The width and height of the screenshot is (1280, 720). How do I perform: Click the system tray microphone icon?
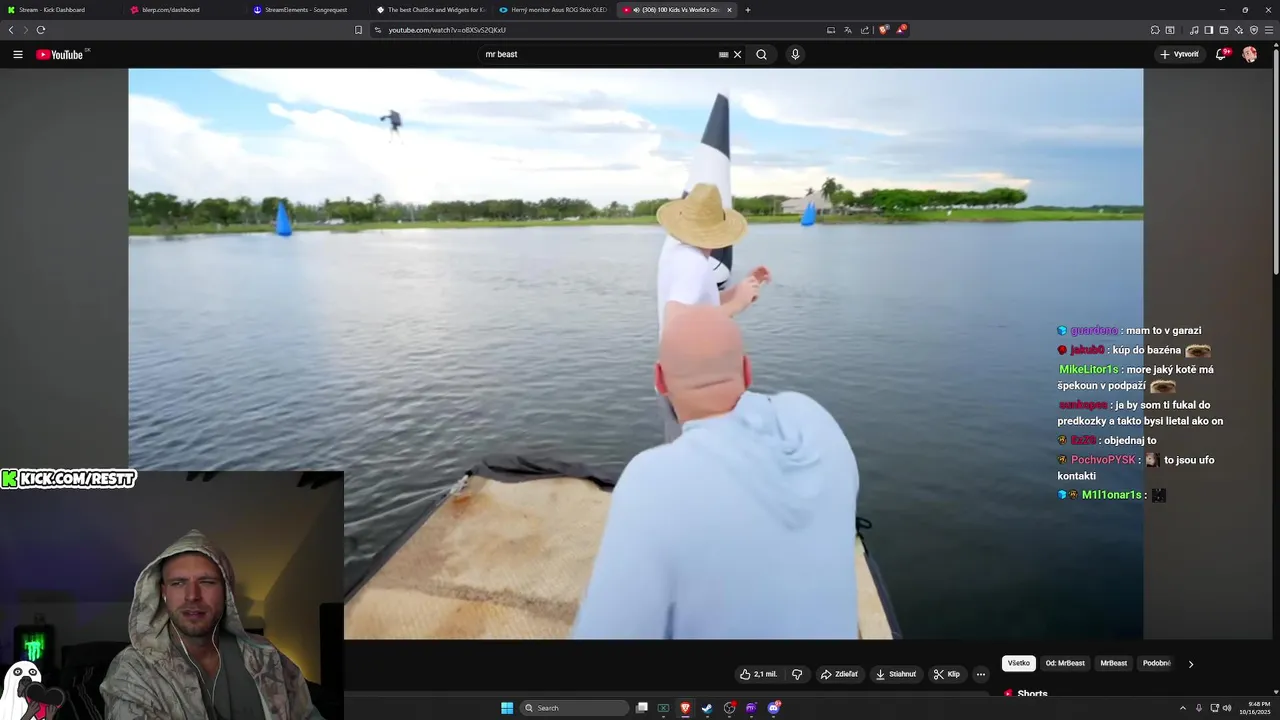tap(1199, 708)
